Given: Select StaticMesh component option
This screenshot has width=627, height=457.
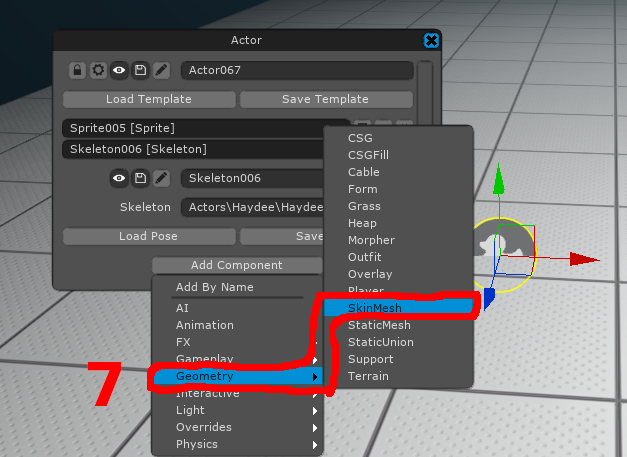Looking at the screenshot, I should click(398, 325).
